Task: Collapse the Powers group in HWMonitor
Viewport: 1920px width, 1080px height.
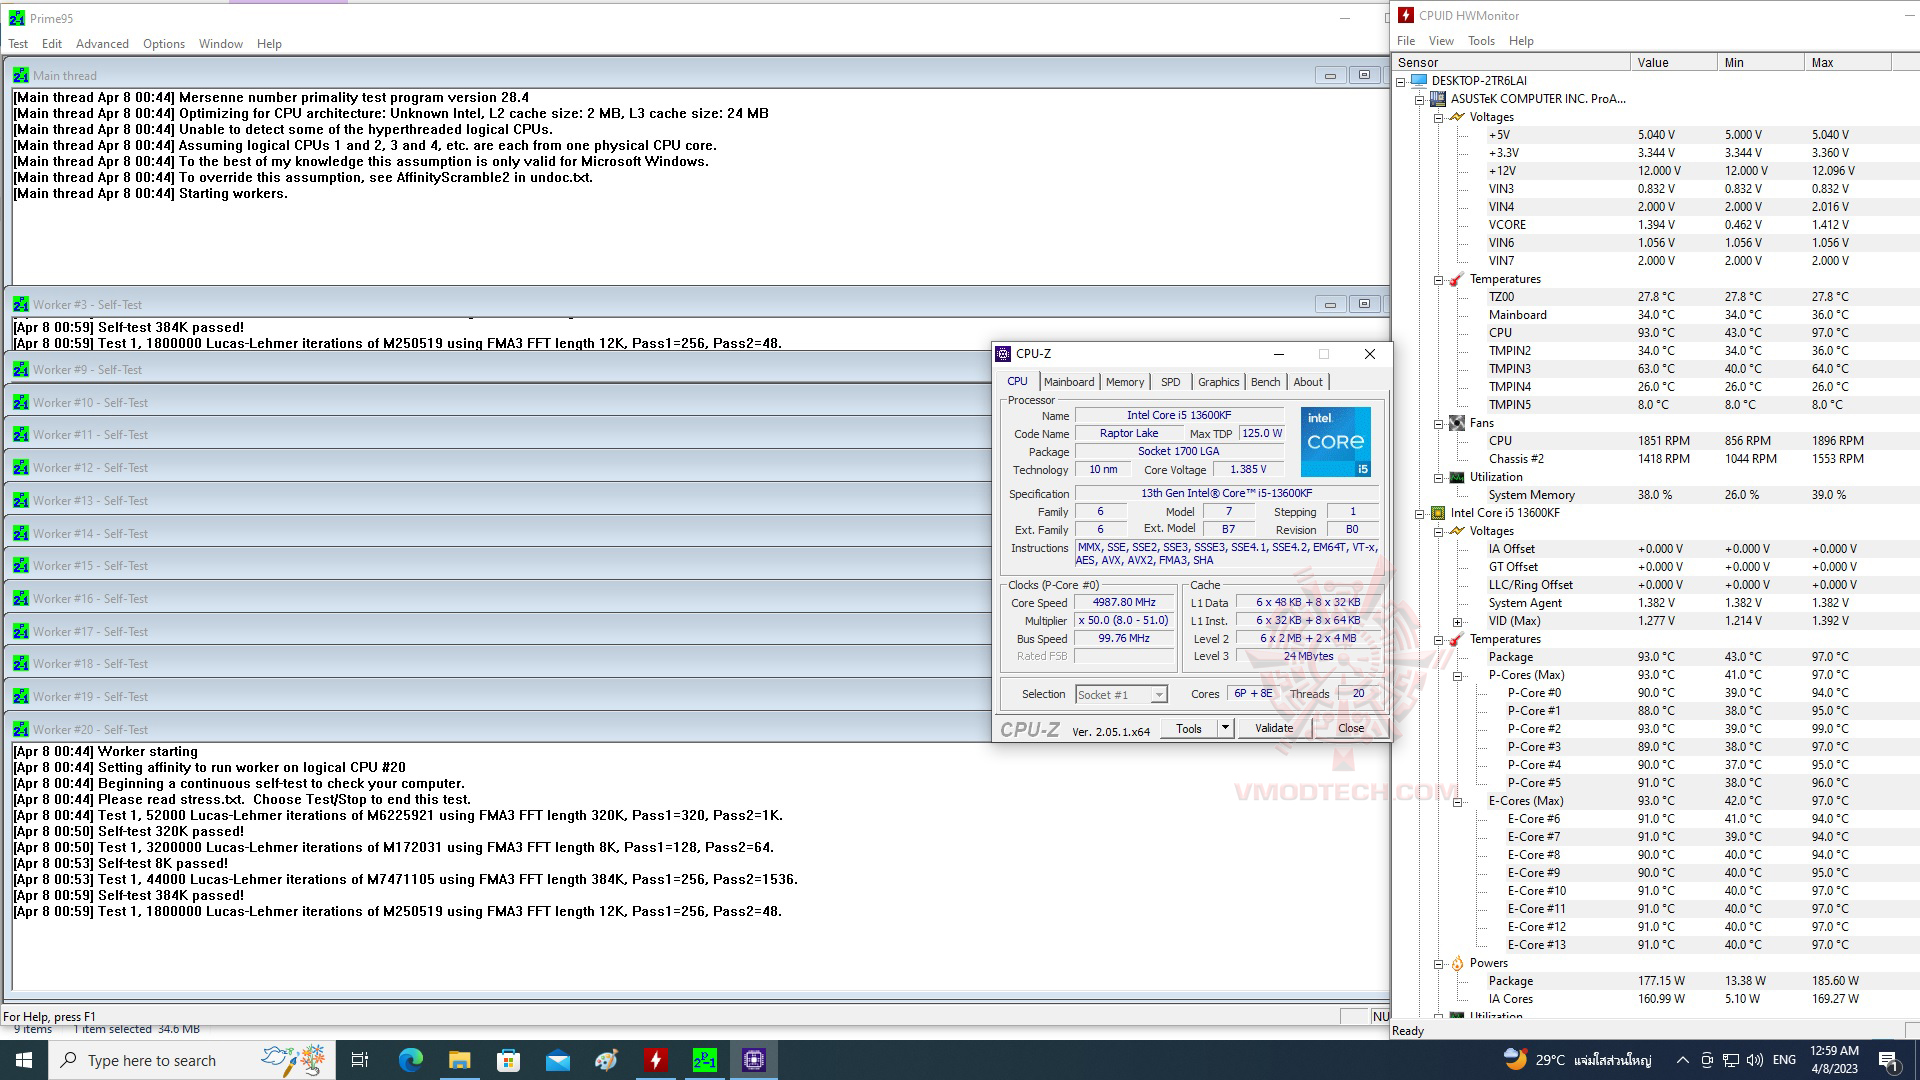Action: [x=1439, y=963]
